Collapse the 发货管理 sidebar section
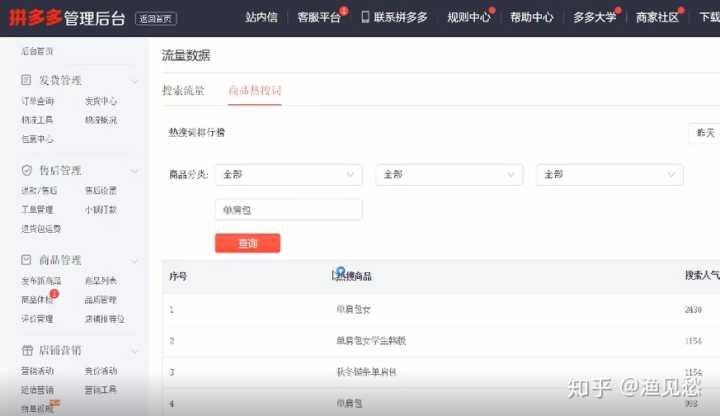 click(x=135, y=82)
